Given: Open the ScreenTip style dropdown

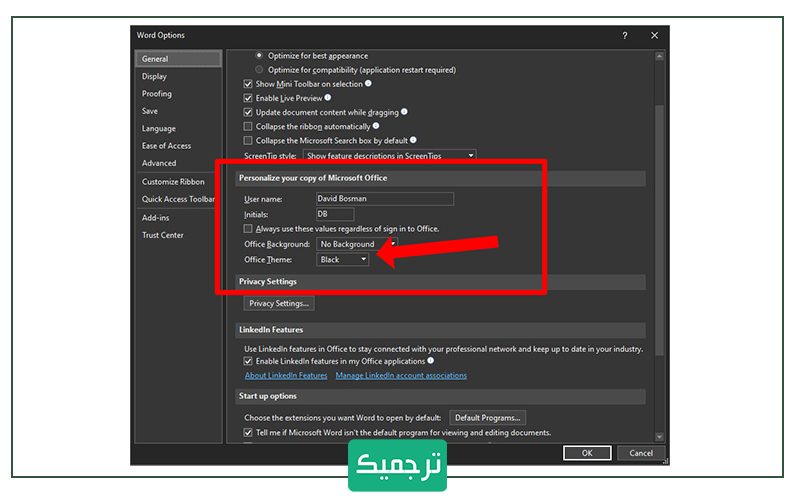Looking at the screenshot, I should point(390,155).
